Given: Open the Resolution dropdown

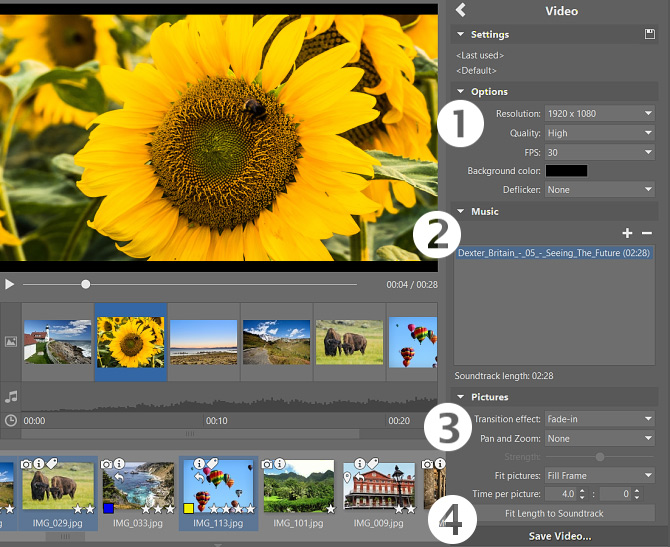Looking at the screenshot, I should 599,114.
